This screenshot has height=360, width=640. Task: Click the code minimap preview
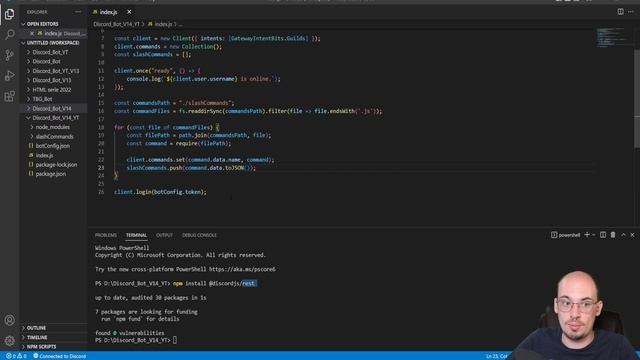click(x=611, y=38)
